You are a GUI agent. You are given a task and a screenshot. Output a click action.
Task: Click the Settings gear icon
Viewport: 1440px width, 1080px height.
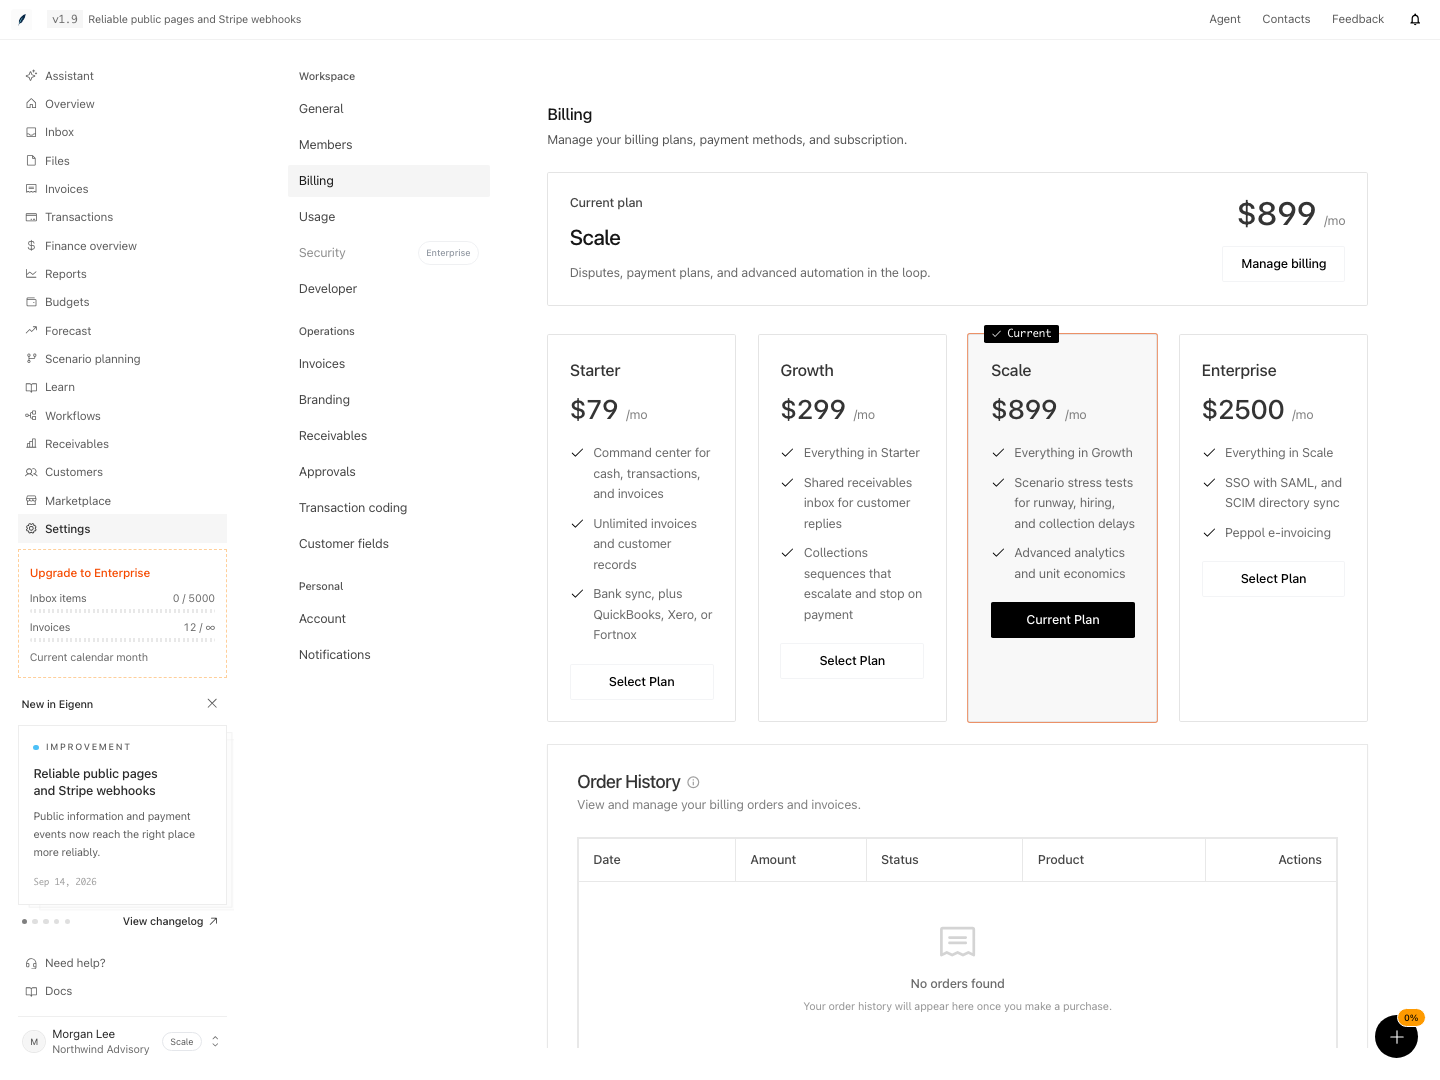31,529
